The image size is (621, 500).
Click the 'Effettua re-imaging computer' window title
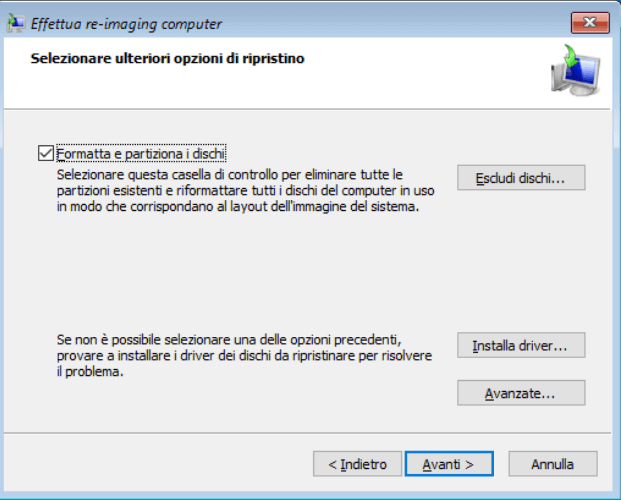click(127, 23)
